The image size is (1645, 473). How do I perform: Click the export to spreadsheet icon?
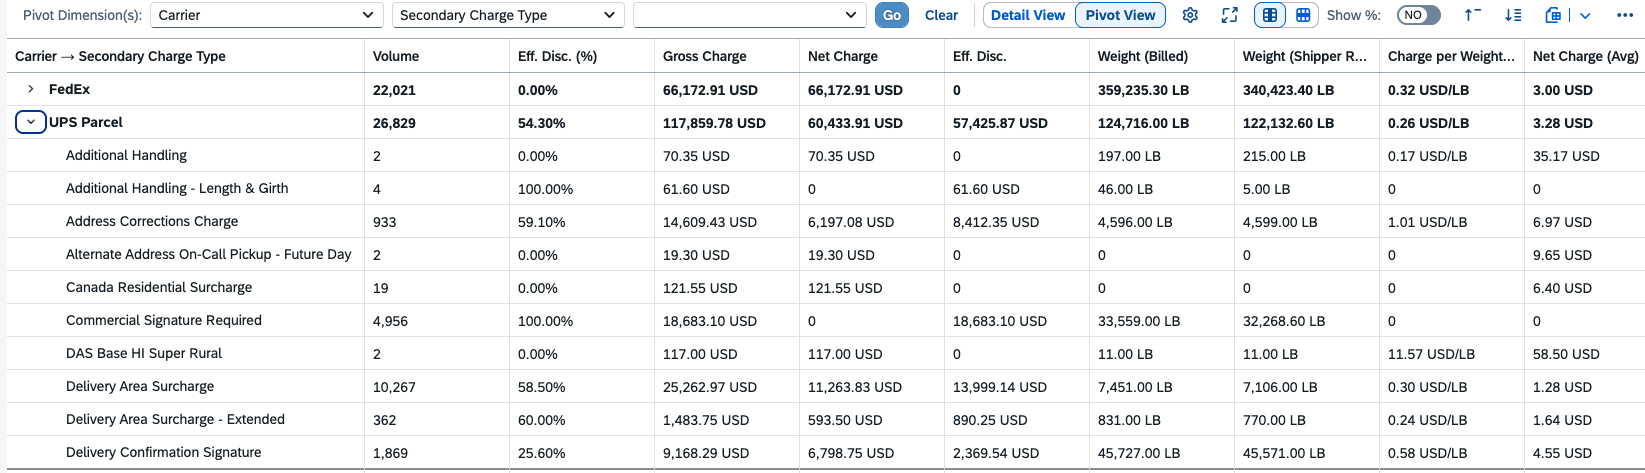1553,15
